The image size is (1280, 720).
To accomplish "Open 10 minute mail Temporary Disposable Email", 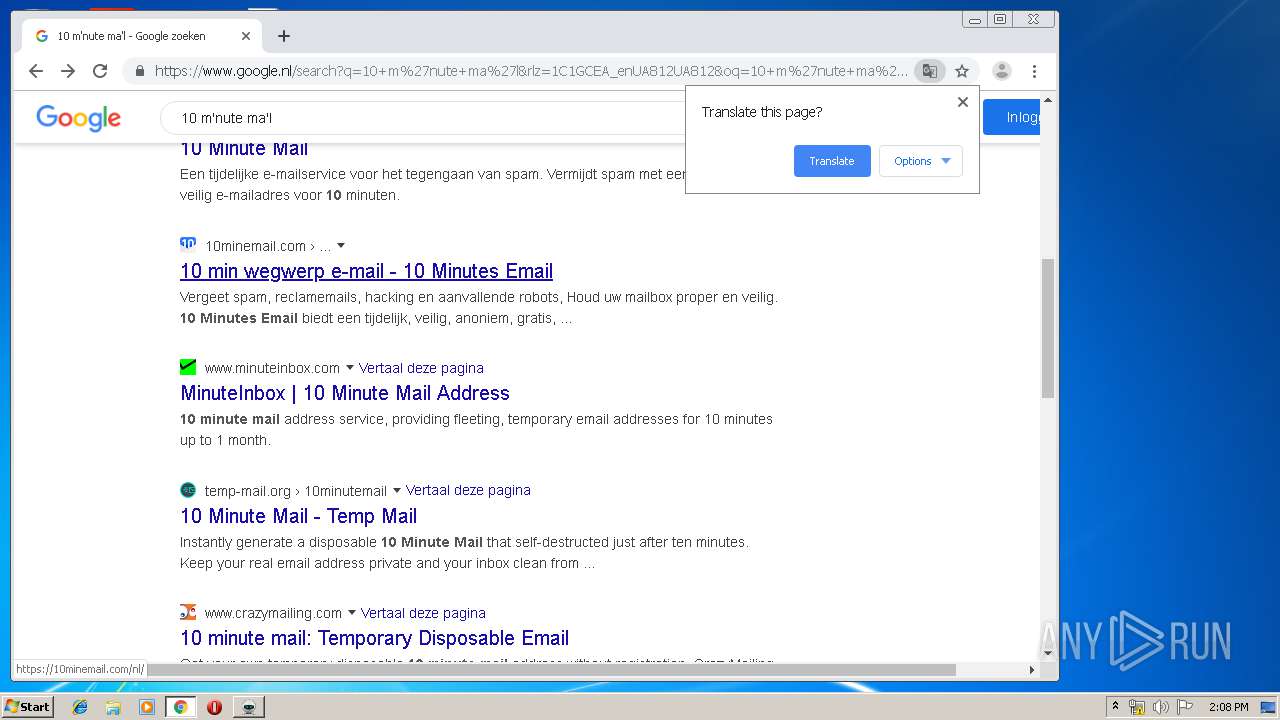I will coord(374,638).
